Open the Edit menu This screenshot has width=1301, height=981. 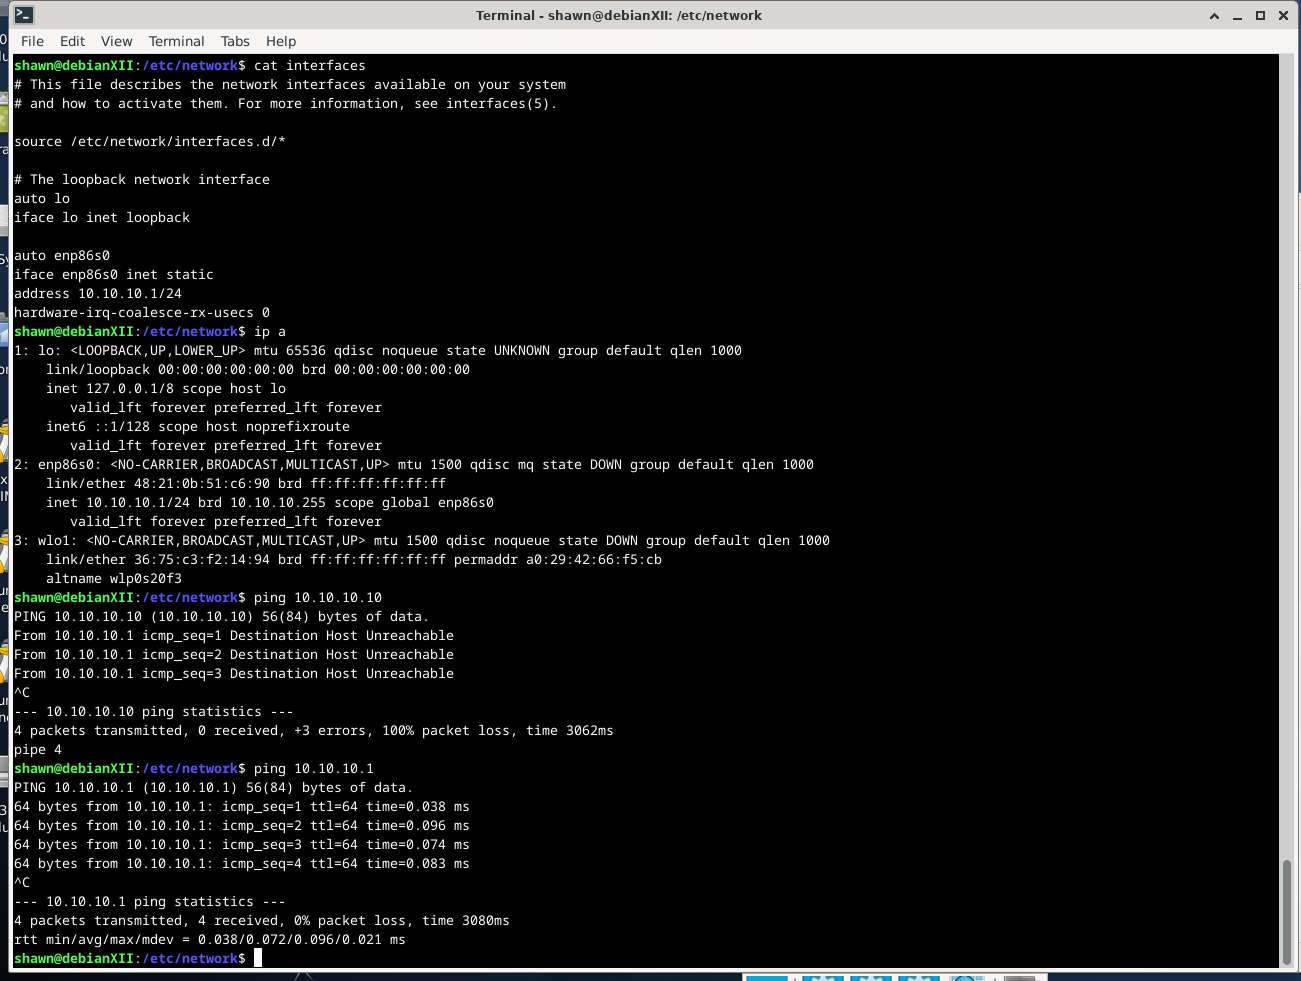[72, 41]
